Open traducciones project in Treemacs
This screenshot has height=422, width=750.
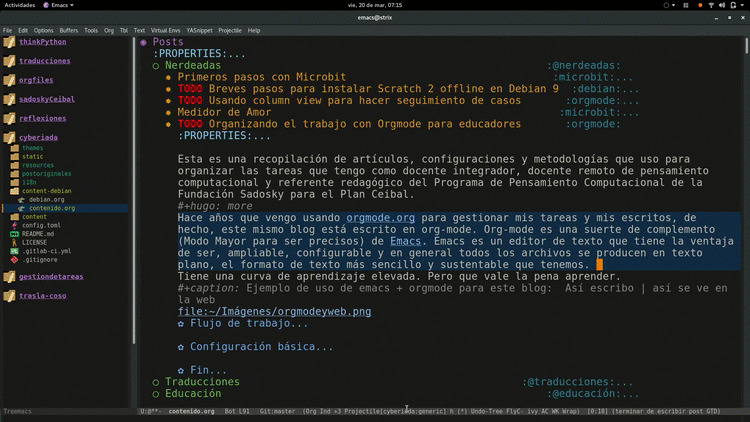coord(44,61)
